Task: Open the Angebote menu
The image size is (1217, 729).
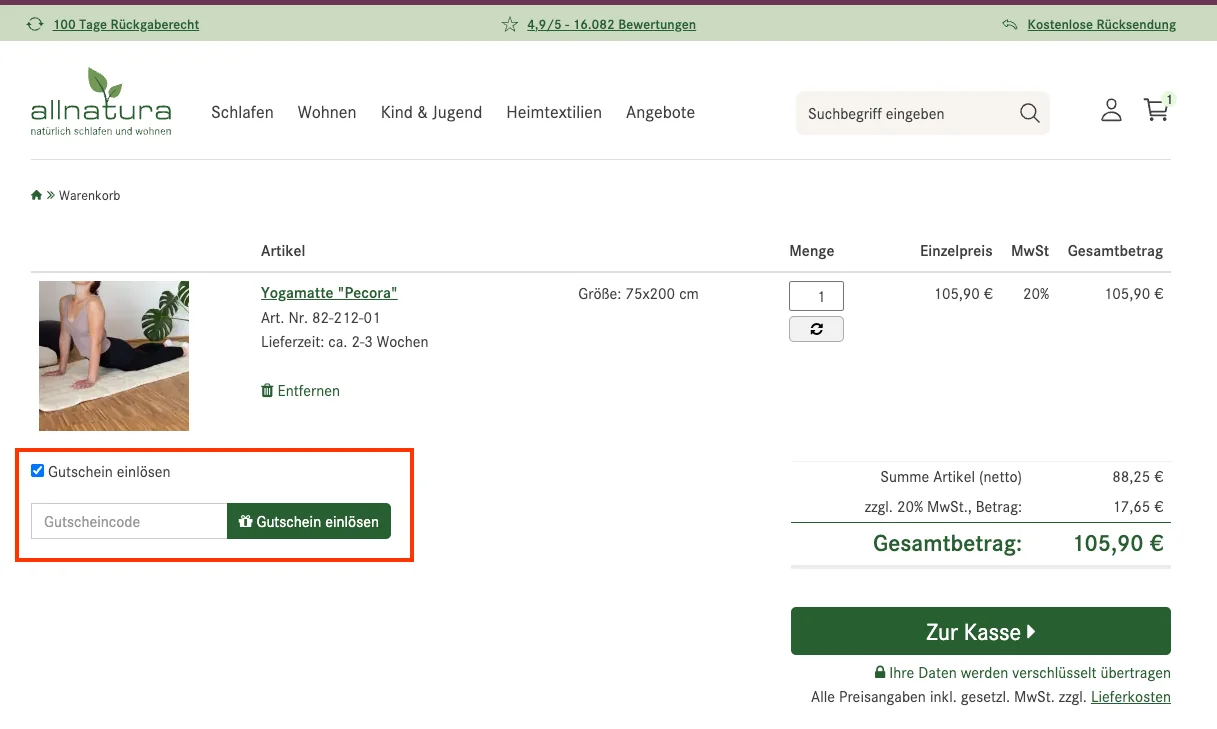Action: (x=660, y=112)
